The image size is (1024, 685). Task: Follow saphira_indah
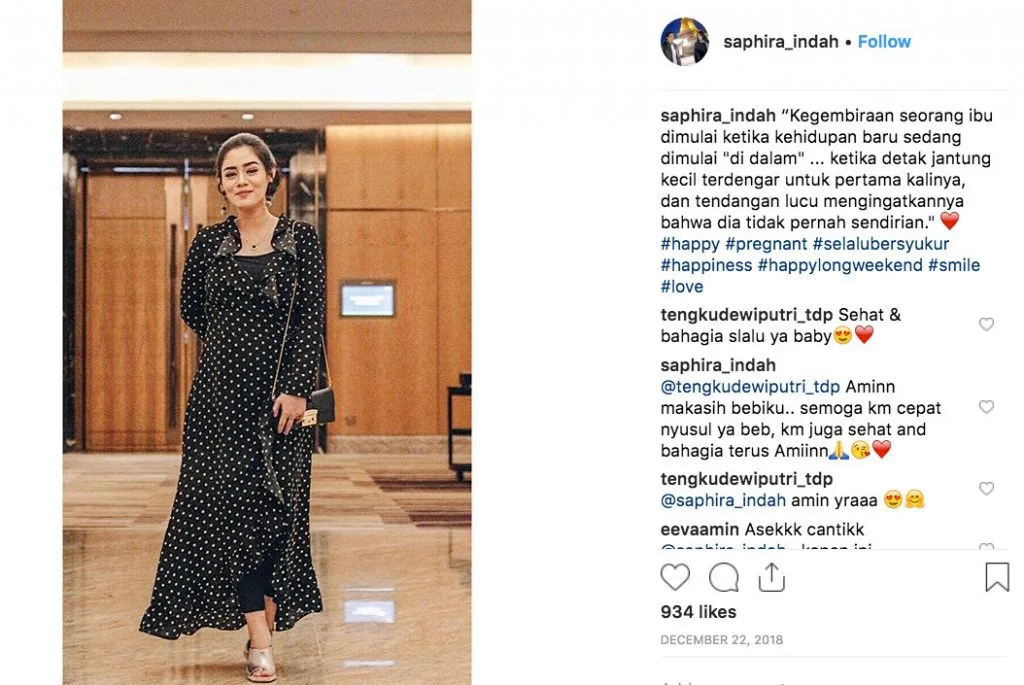884,42
